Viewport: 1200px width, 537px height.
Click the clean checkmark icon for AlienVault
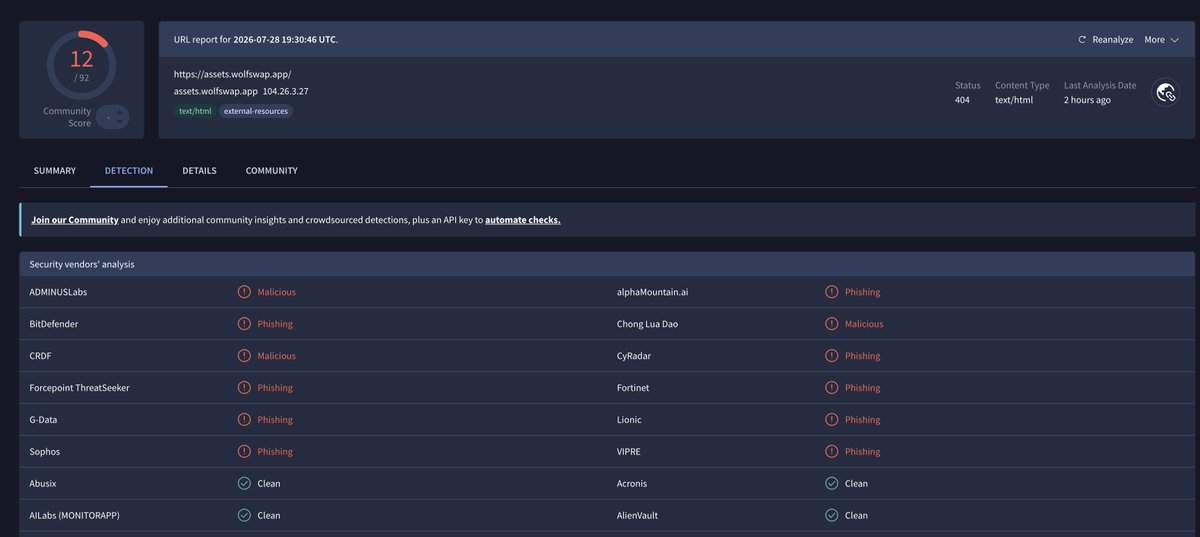click(832, 516)
